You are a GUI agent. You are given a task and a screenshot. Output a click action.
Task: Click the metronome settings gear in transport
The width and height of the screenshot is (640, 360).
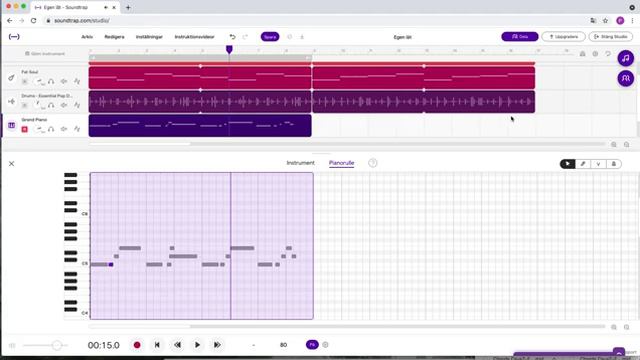(x=325, y=344)
